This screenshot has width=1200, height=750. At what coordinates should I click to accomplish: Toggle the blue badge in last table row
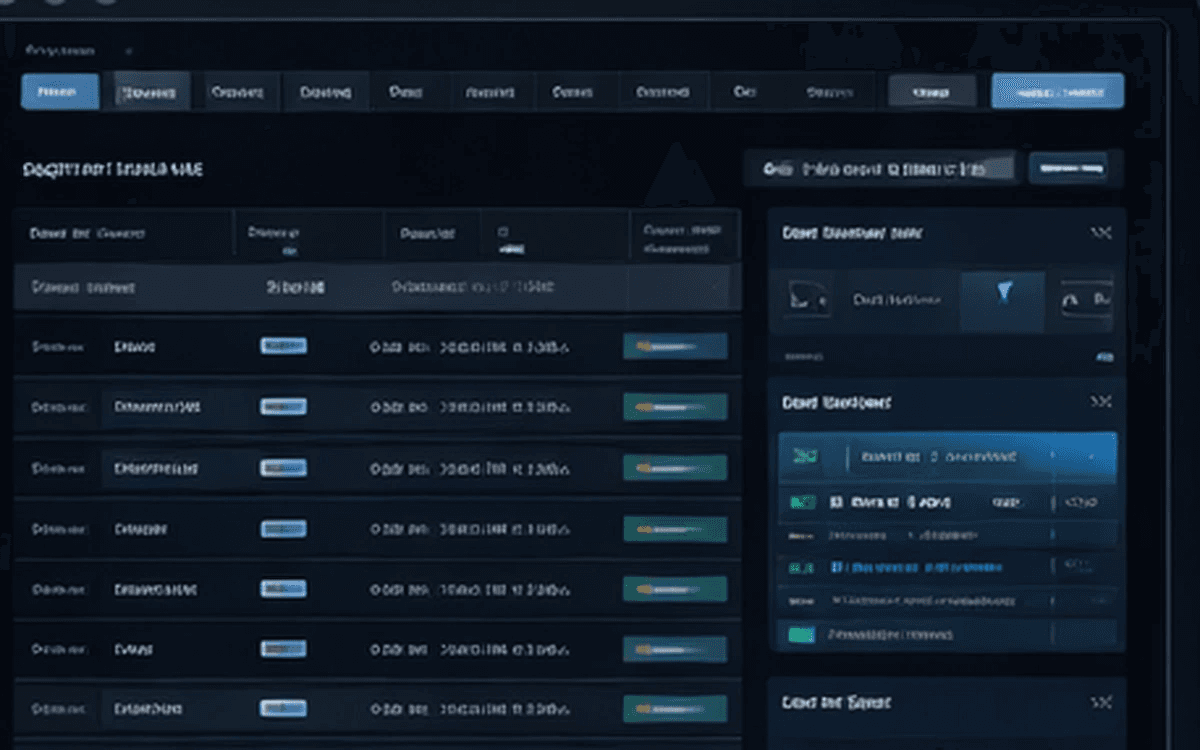pos(283,707)
